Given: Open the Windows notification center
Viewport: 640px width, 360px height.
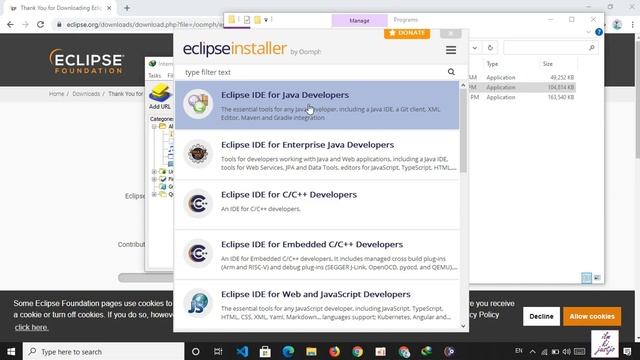Looking at the screenshot, I should [627, 351].
